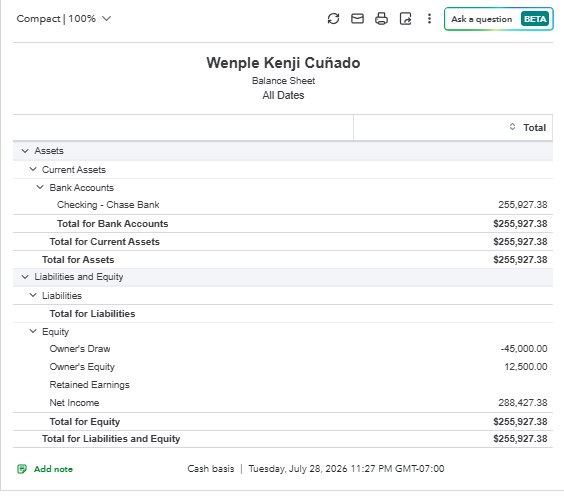Select the Owner's Draw row label
Screen dimensions: 564x498
pyautogui.click(x=80, y=348)
